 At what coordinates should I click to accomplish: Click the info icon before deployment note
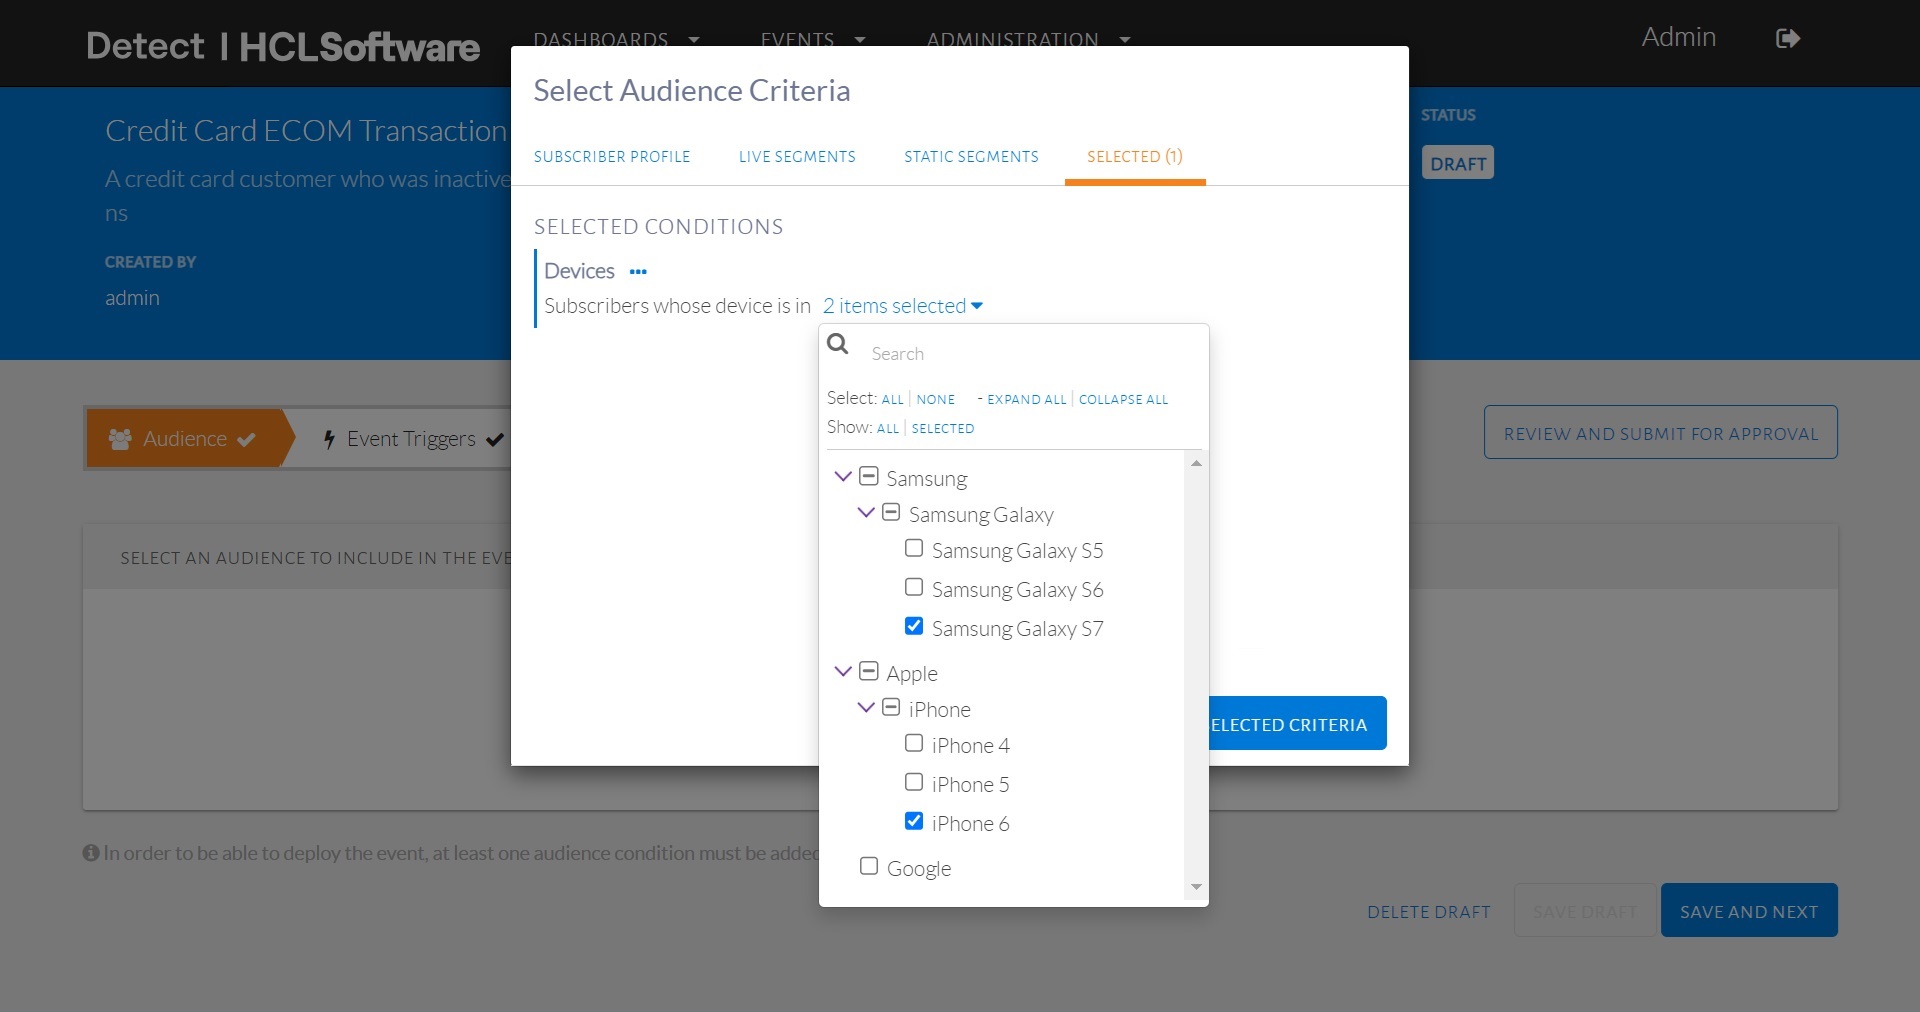pyautogui.click(x=91, y=853)
